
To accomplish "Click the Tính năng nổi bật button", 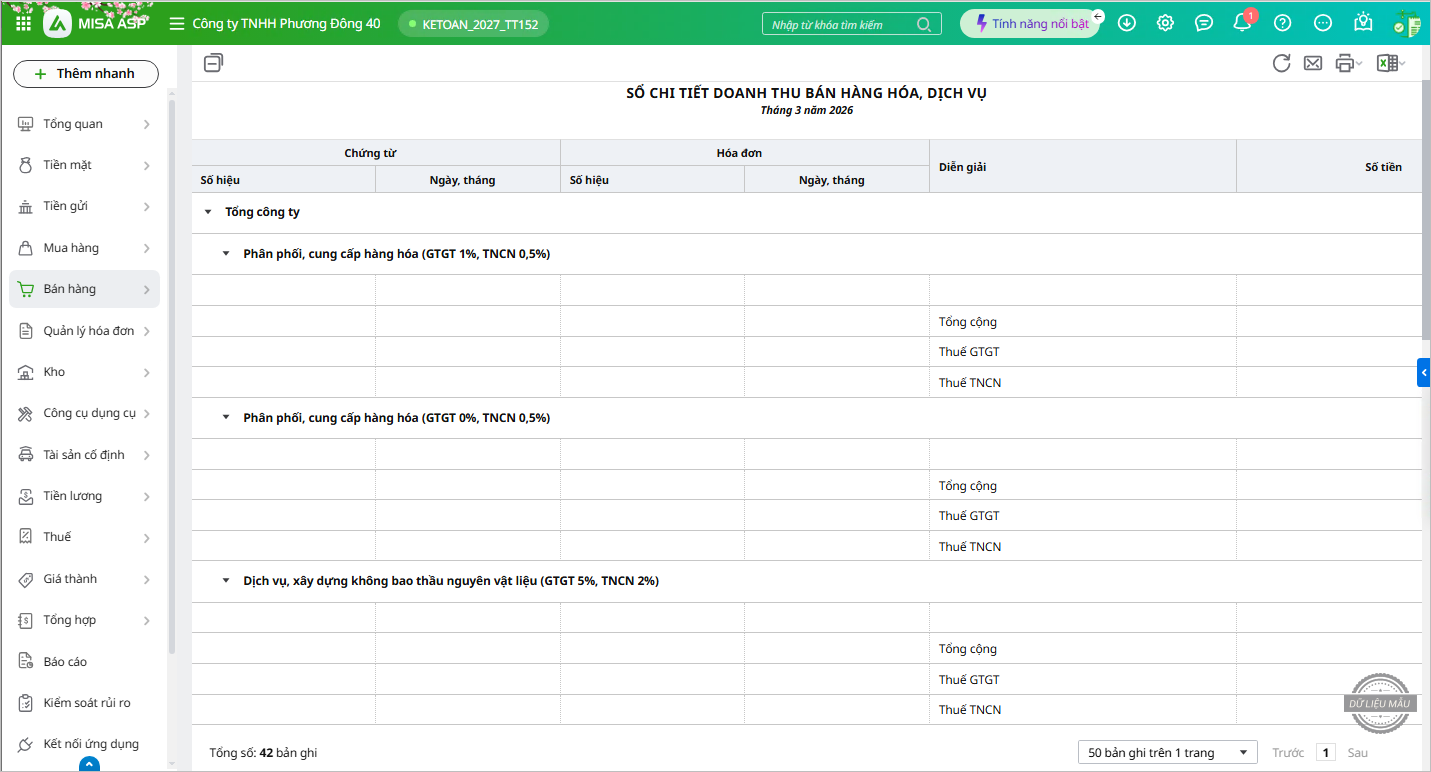I will point(1030,24).
